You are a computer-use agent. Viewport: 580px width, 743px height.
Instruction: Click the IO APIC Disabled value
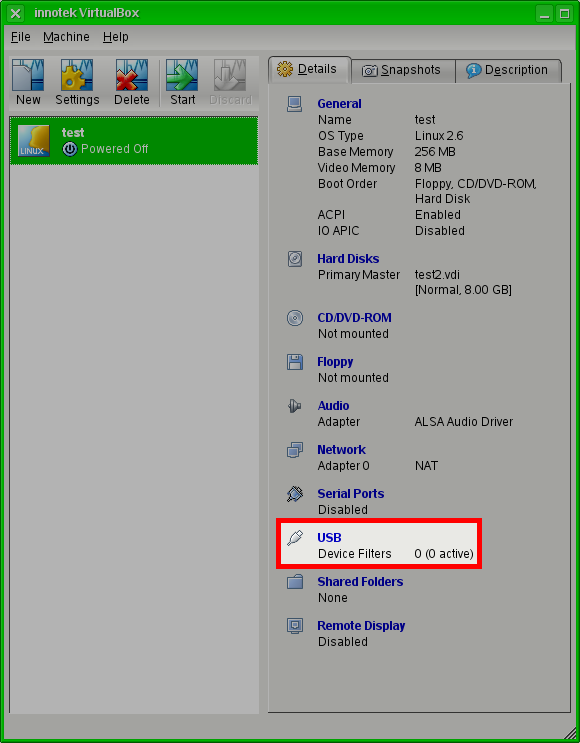440,231
